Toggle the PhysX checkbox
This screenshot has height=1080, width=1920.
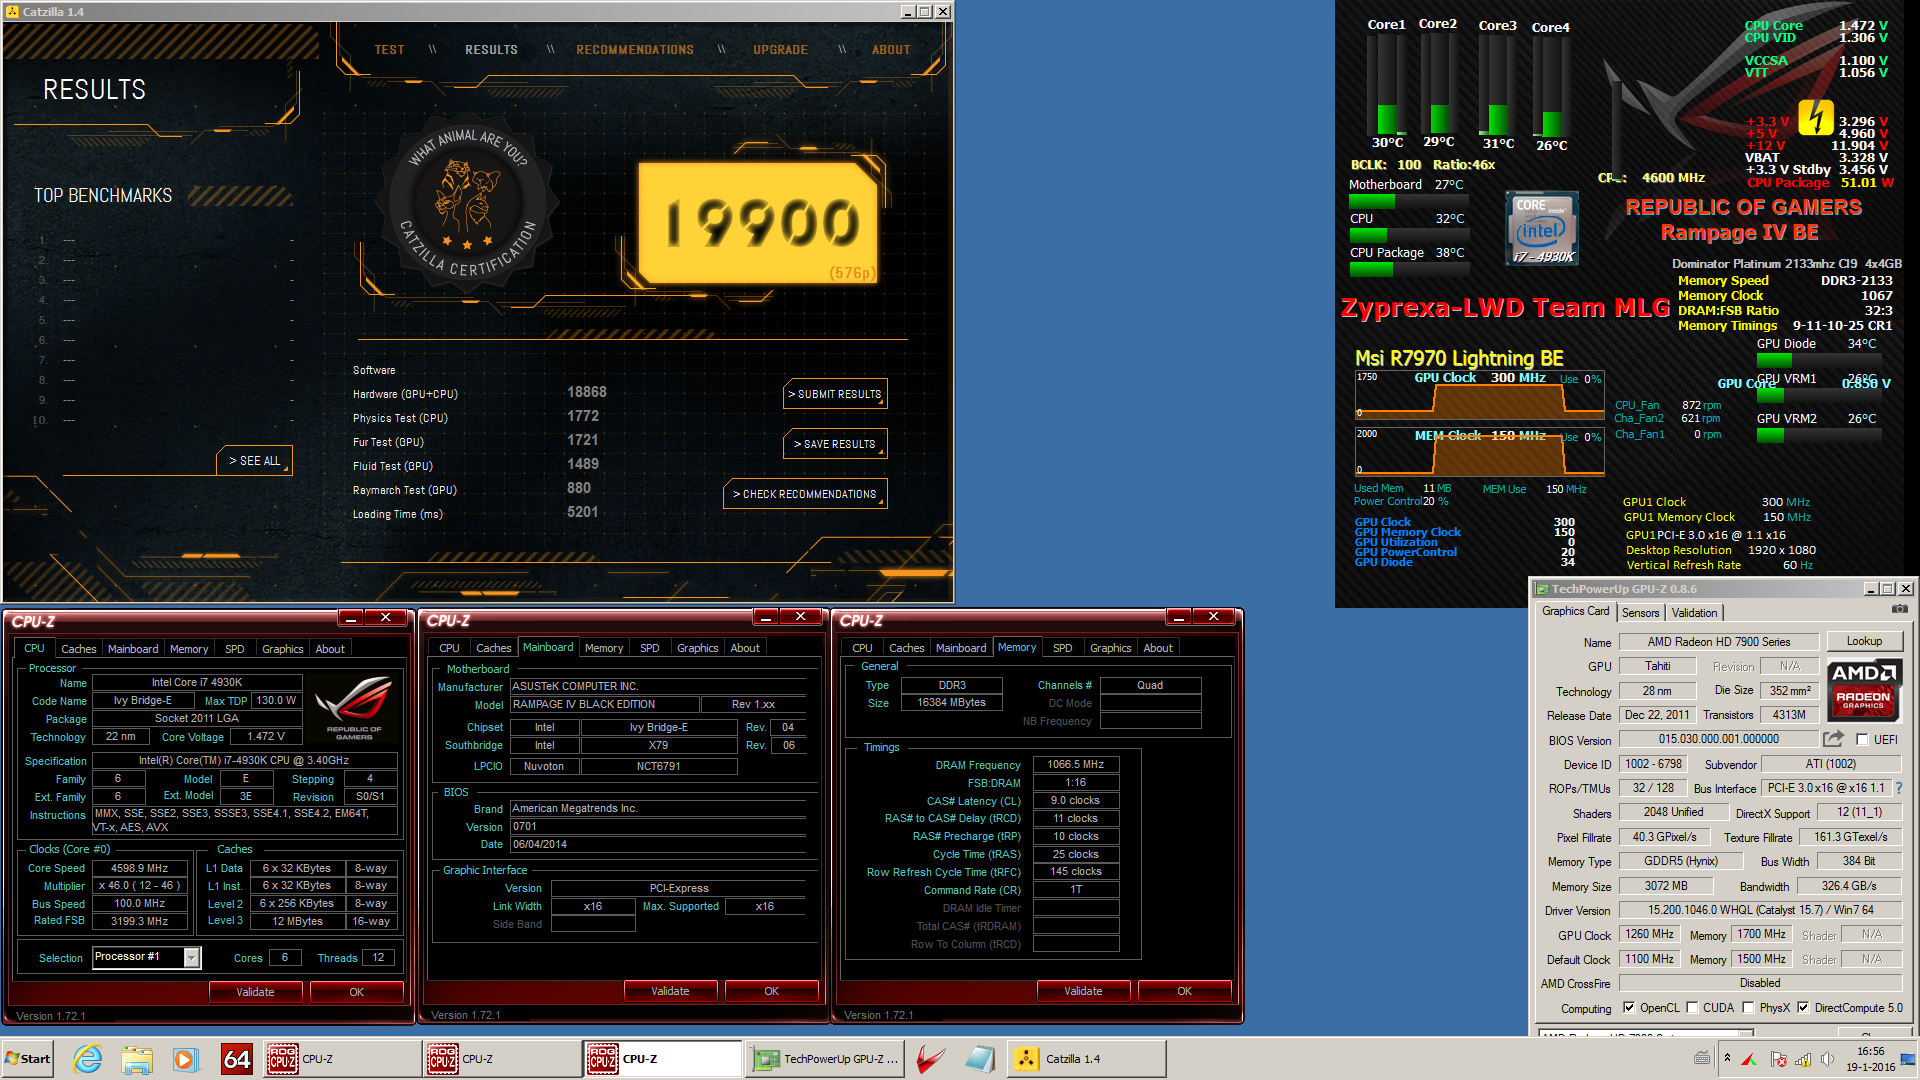[1748, 1008]
